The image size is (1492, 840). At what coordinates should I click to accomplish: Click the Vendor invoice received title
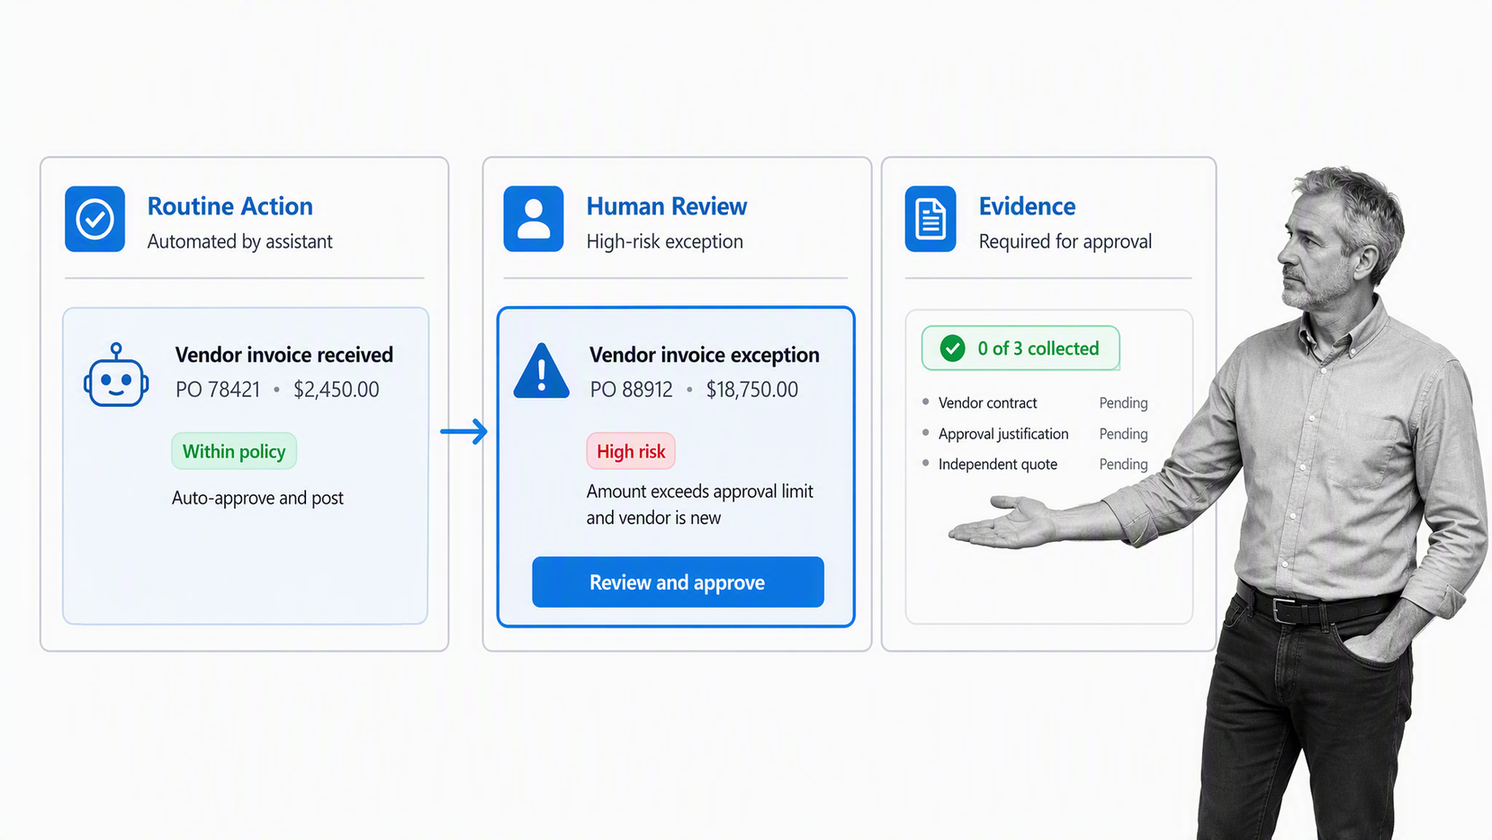pos(284,355)
